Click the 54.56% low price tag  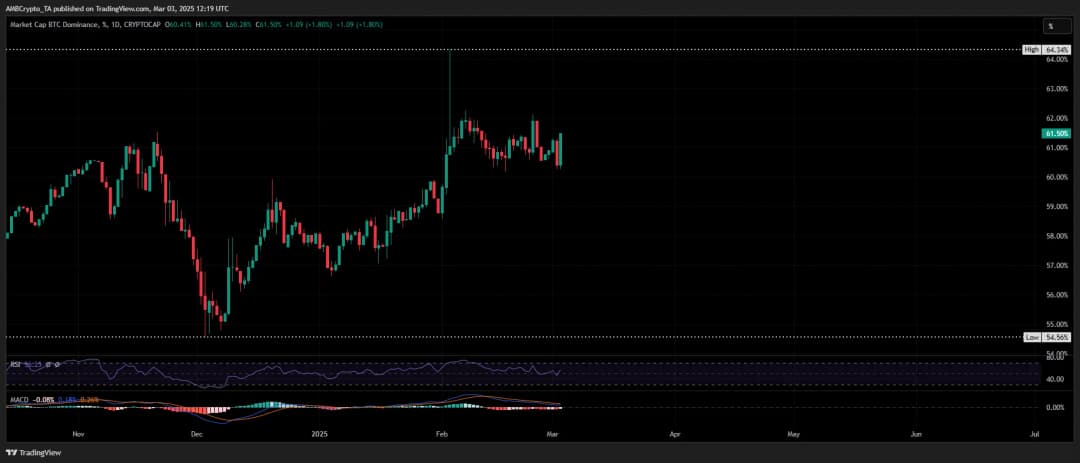(1058, 338)
